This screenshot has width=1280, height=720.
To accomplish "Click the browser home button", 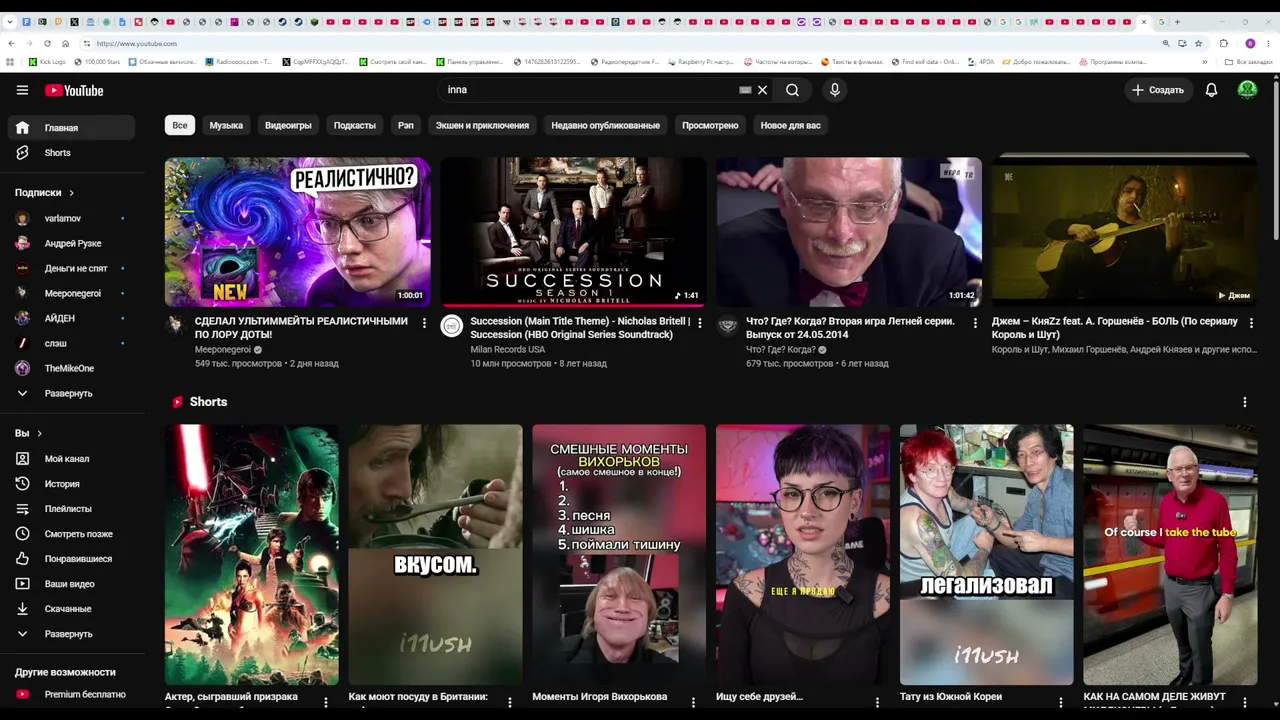I will [66, 44].
